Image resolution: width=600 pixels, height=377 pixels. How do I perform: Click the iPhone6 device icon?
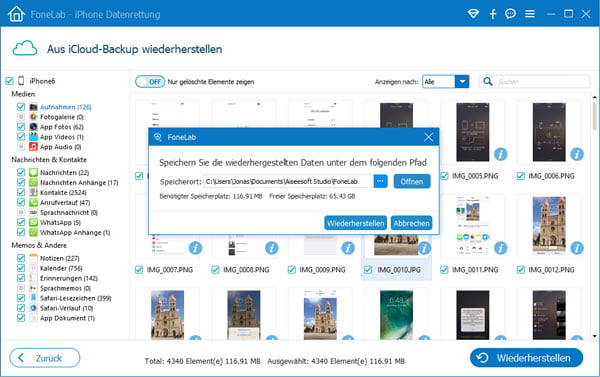click(21, 81)
